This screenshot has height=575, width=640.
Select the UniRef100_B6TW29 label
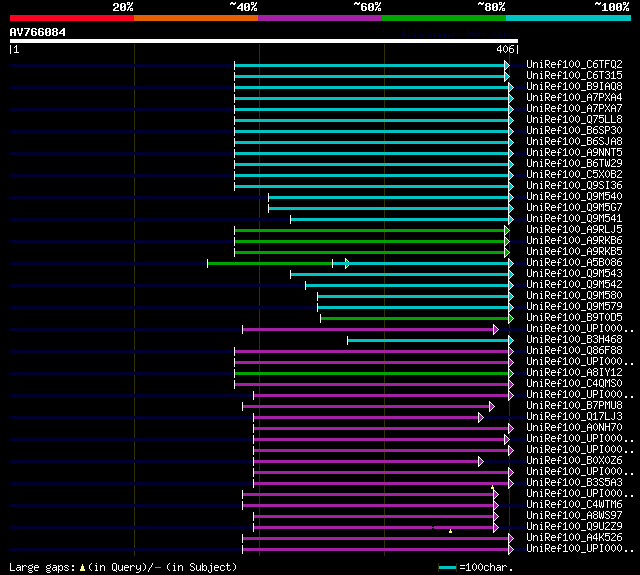[574, 164]
